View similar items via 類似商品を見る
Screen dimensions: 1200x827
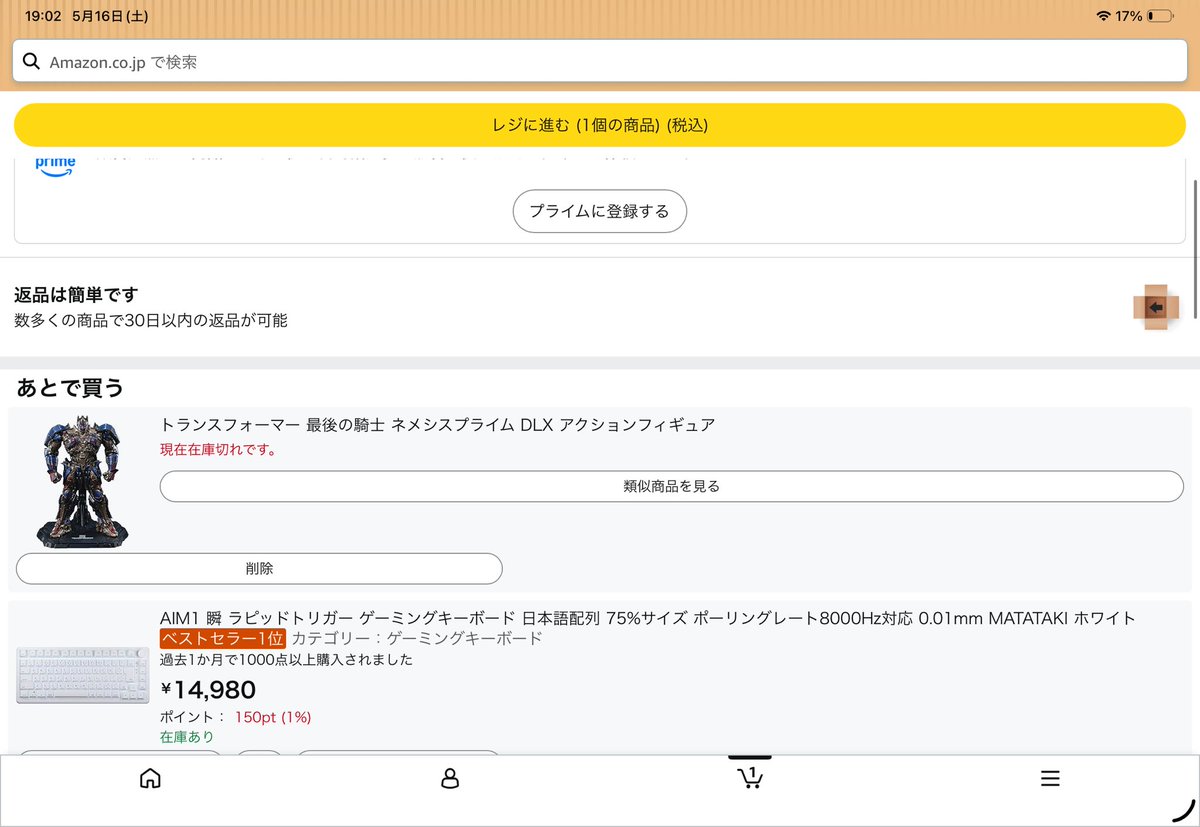tap(672, 486)
